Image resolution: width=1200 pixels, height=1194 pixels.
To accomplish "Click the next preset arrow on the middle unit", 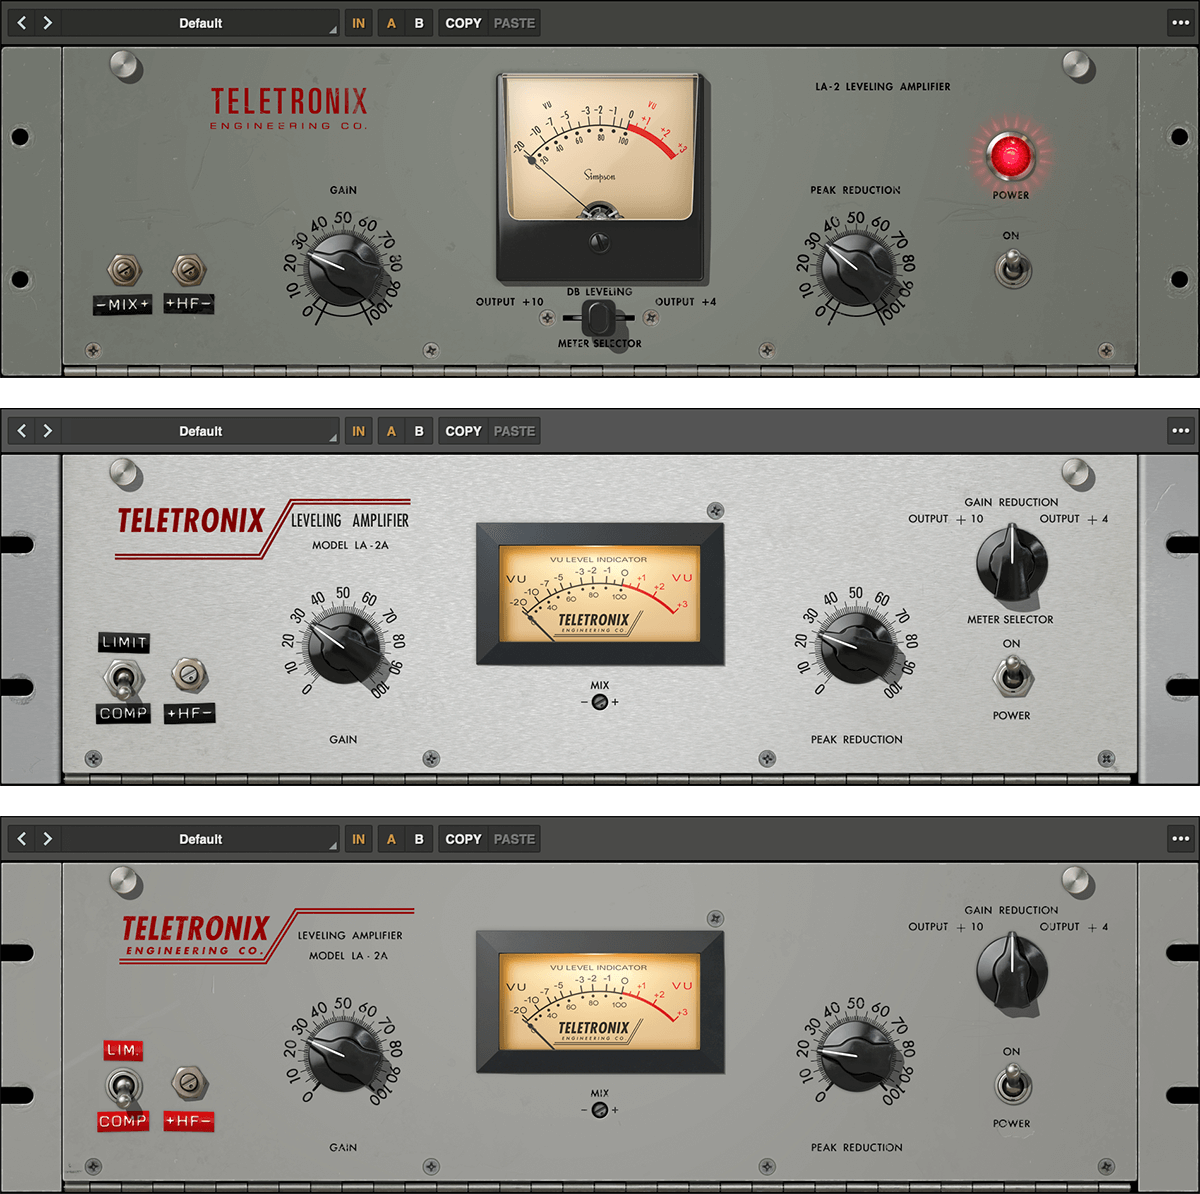I will click(x=47, y=430).
